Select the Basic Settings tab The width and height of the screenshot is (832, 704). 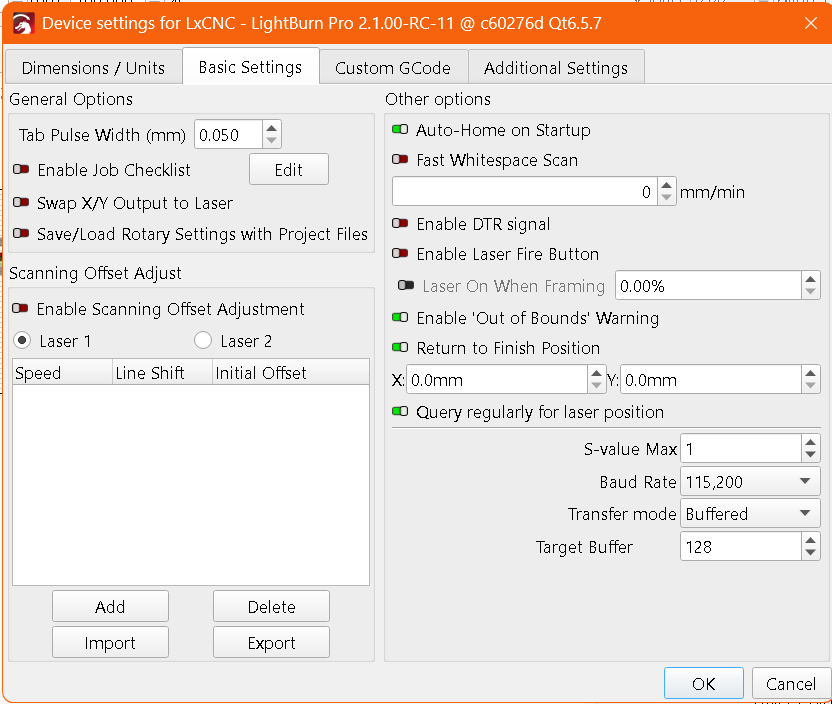[250, 67]
